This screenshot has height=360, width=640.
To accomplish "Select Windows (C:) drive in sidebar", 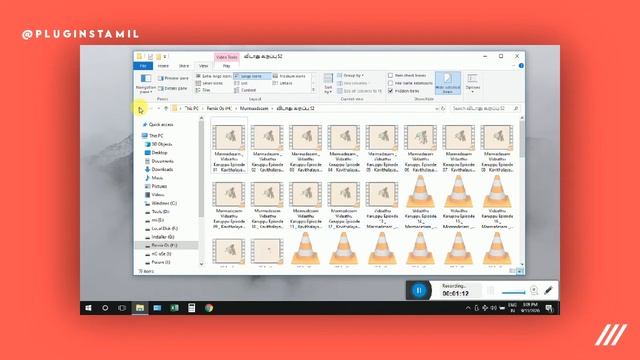I will click(160, 203).
